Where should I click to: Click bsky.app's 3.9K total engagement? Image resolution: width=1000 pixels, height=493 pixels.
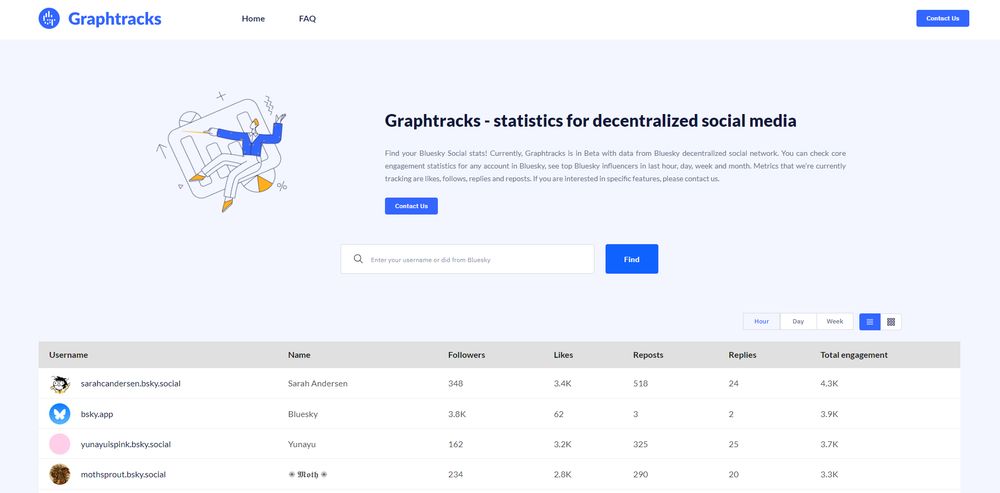(829, 414)
